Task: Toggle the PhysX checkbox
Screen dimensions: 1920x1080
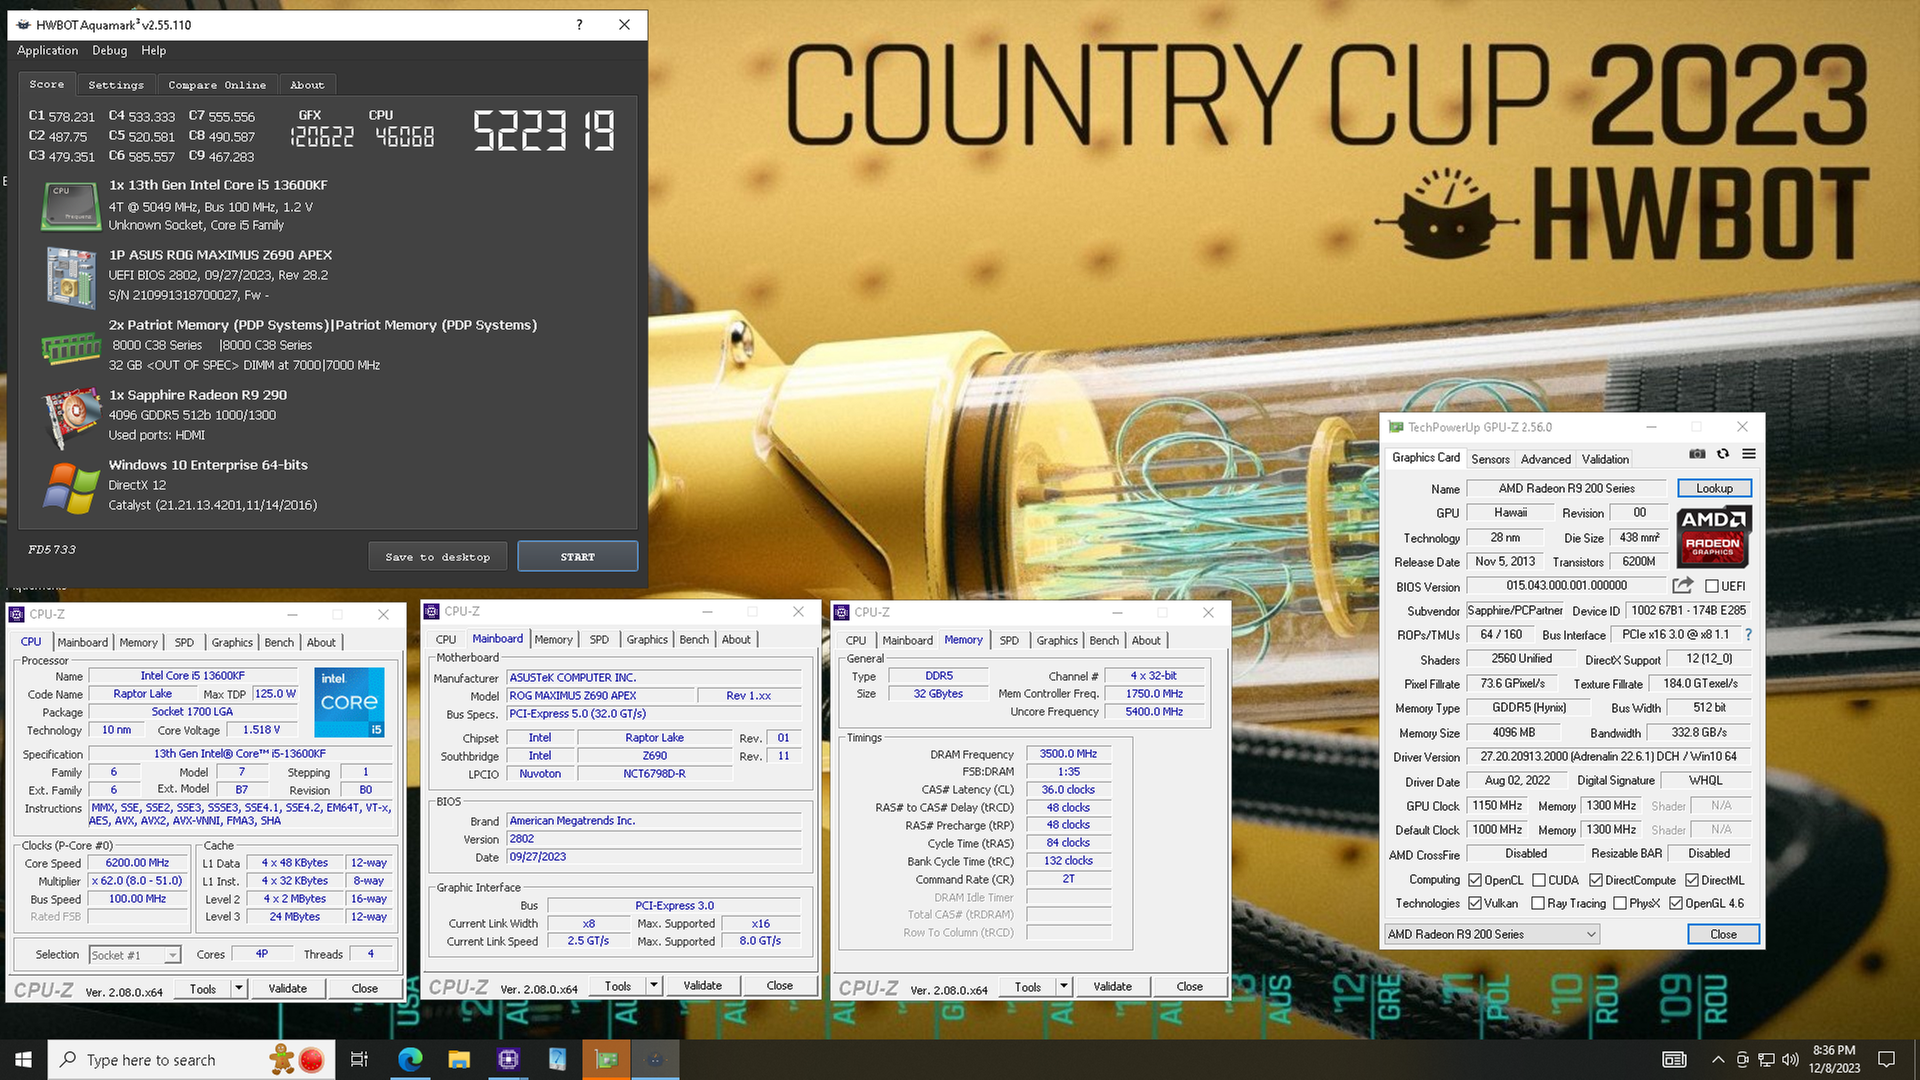Action: click(x=1619, y=903)
